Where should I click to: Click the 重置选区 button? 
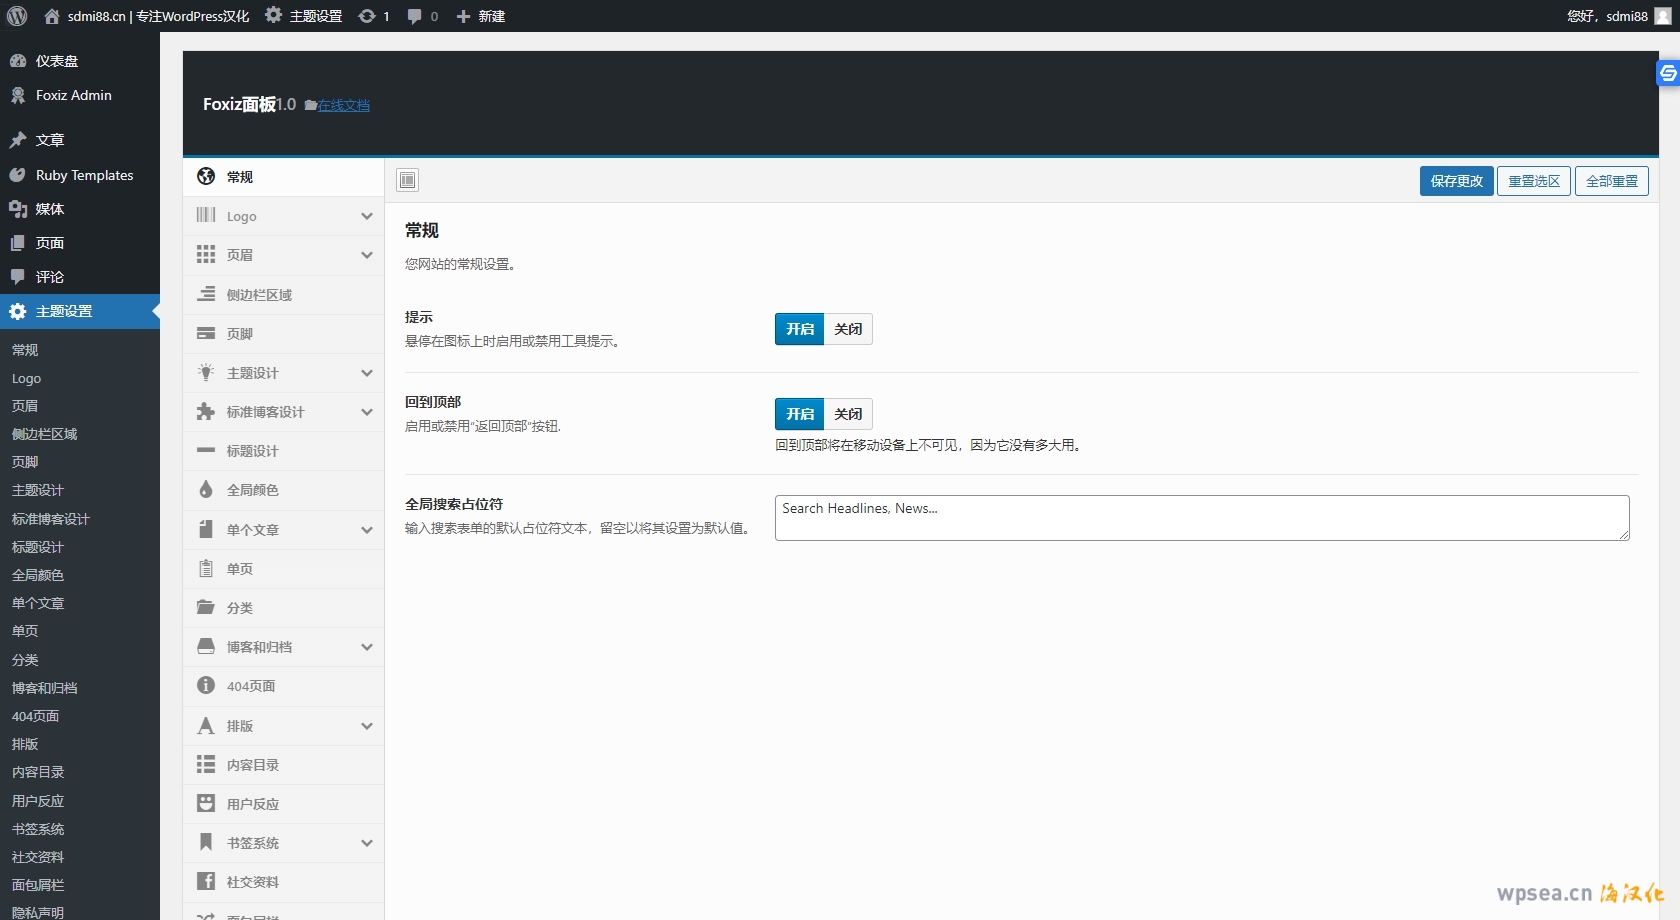pyautogui.click(x=1534, y=181)
